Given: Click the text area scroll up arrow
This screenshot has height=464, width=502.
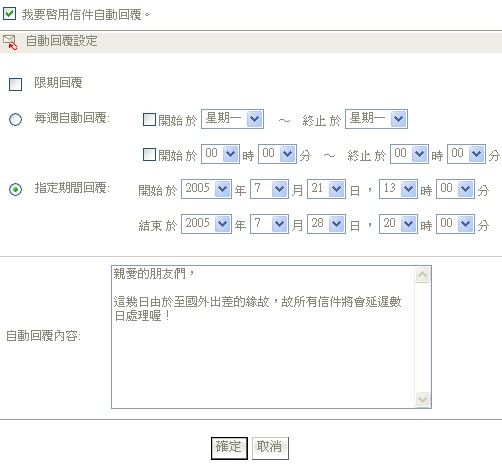Looking at the screenshot, I should pos(423,275).
